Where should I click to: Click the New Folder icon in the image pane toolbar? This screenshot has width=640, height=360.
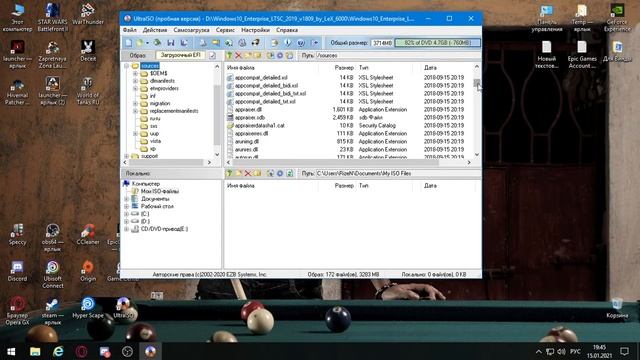pos(248,56)
